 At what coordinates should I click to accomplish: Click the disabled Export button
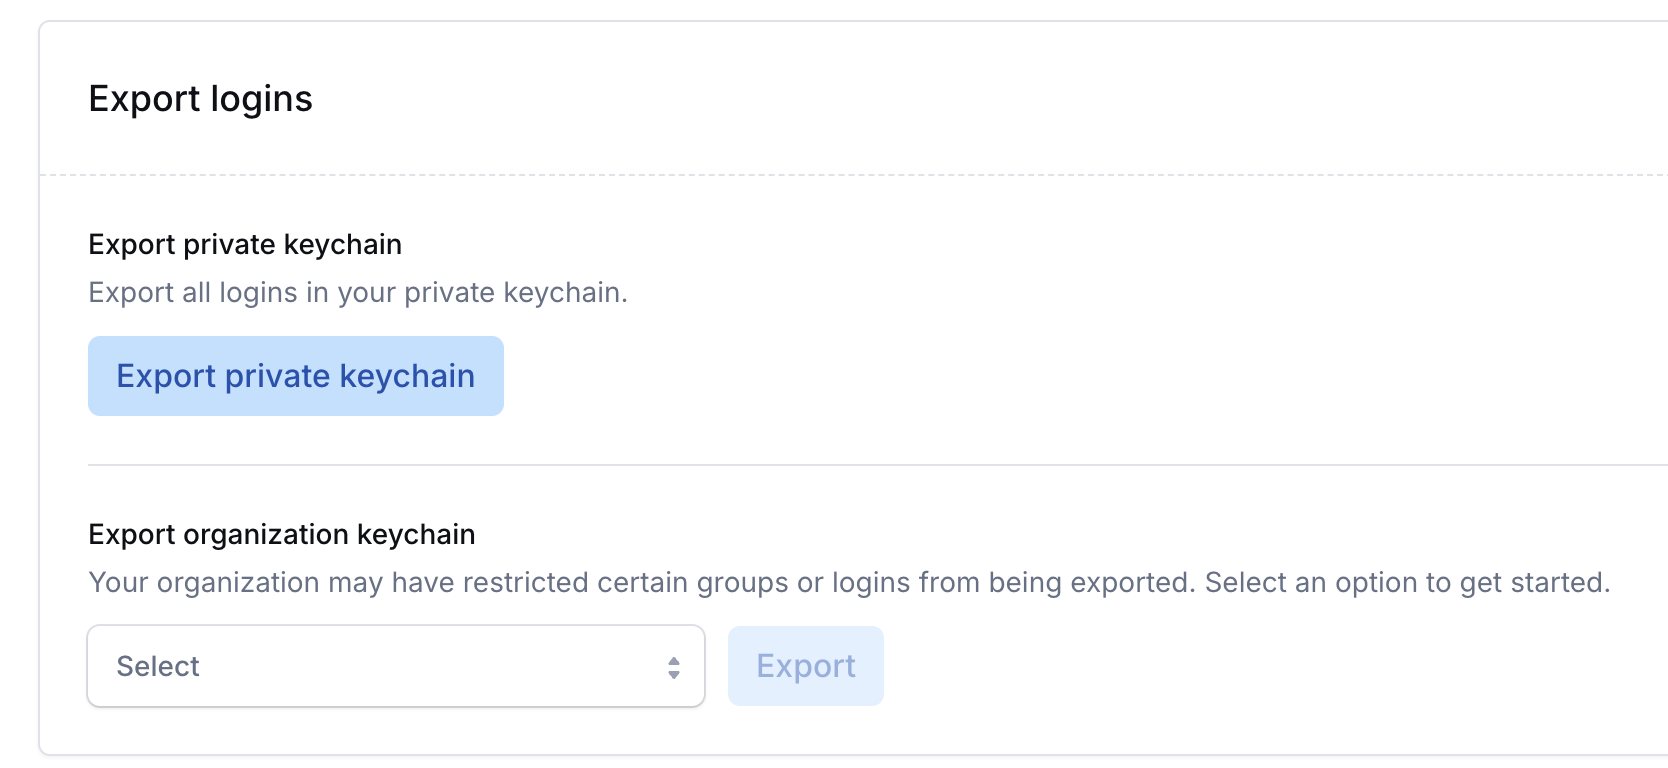[x=806, y=666]
